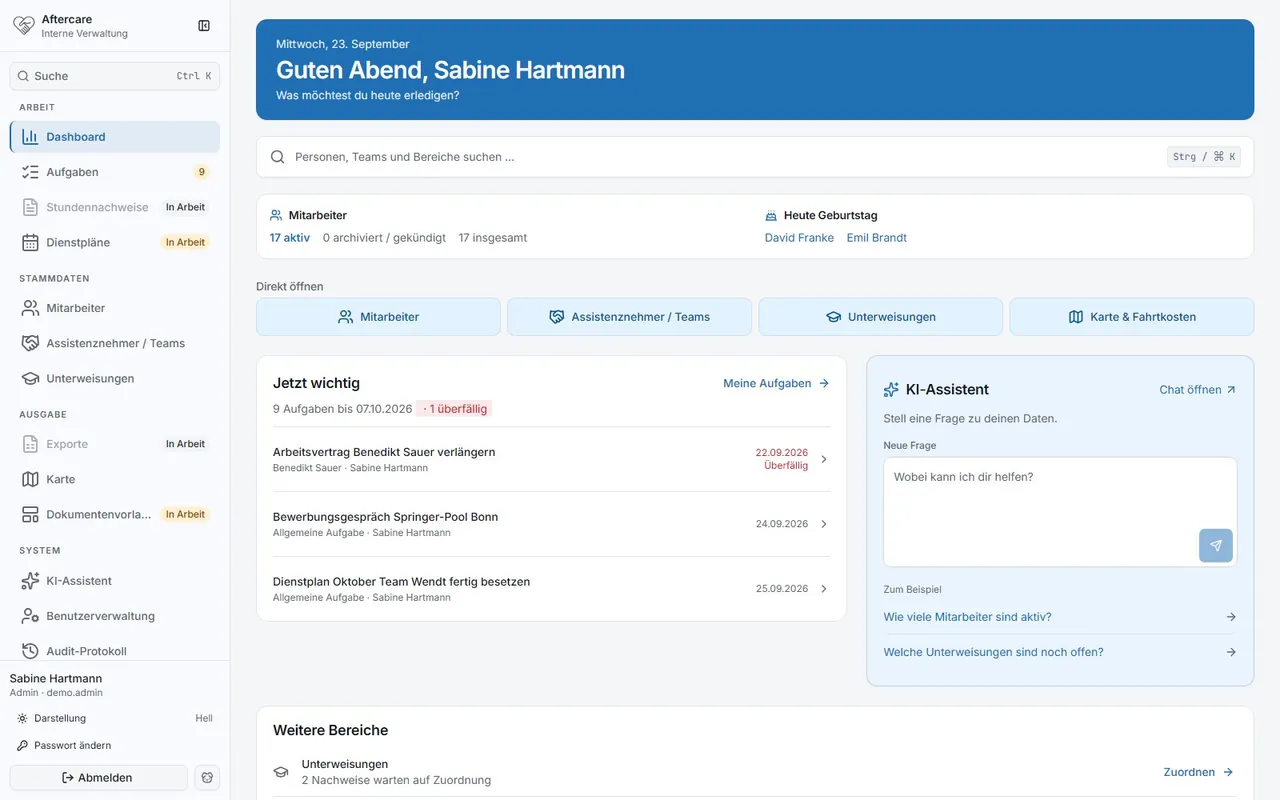Click the send icon in KI-Assistent chat box
The height and width of the screenshot is (800, 1280).
(x=1216, y=546)
